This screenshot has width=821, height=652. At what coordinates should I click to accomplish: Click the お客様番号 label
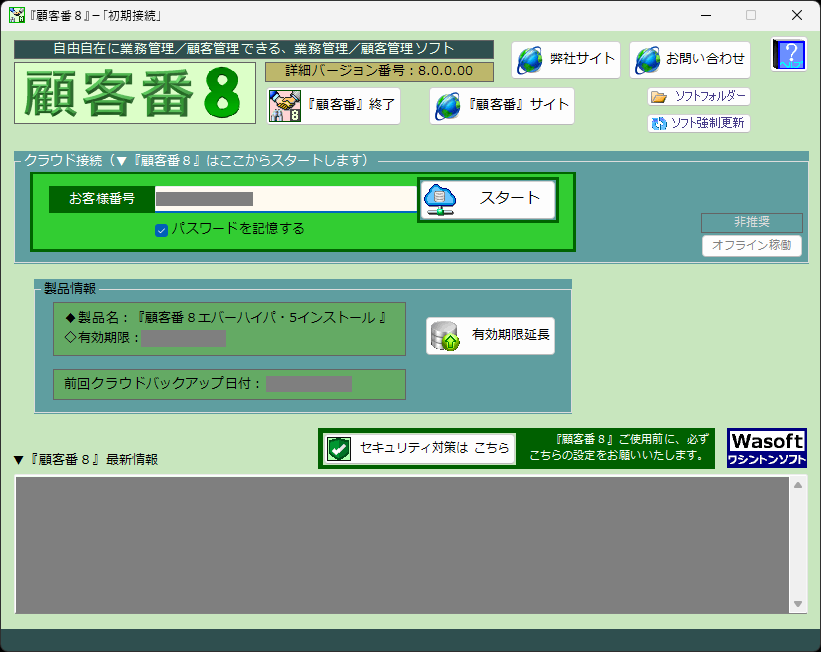102,199
